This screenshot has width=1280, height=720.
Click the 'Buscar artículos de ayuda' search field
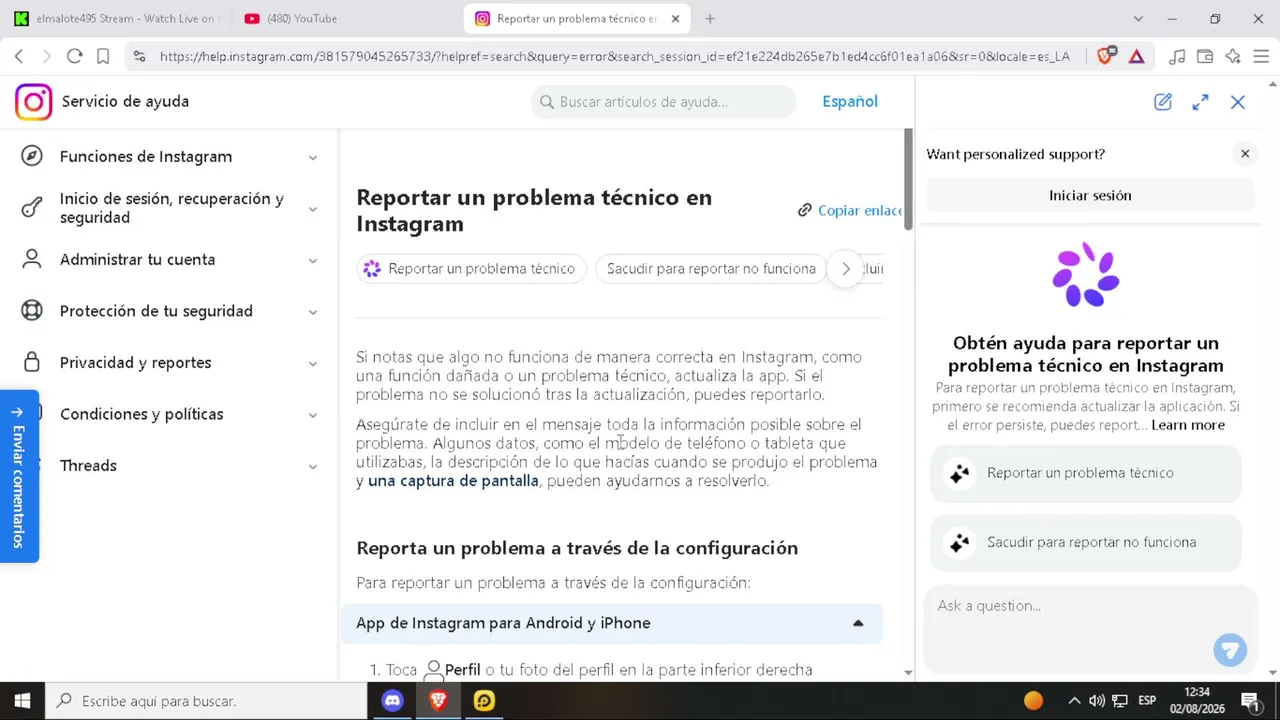click(x=663, y=102)
